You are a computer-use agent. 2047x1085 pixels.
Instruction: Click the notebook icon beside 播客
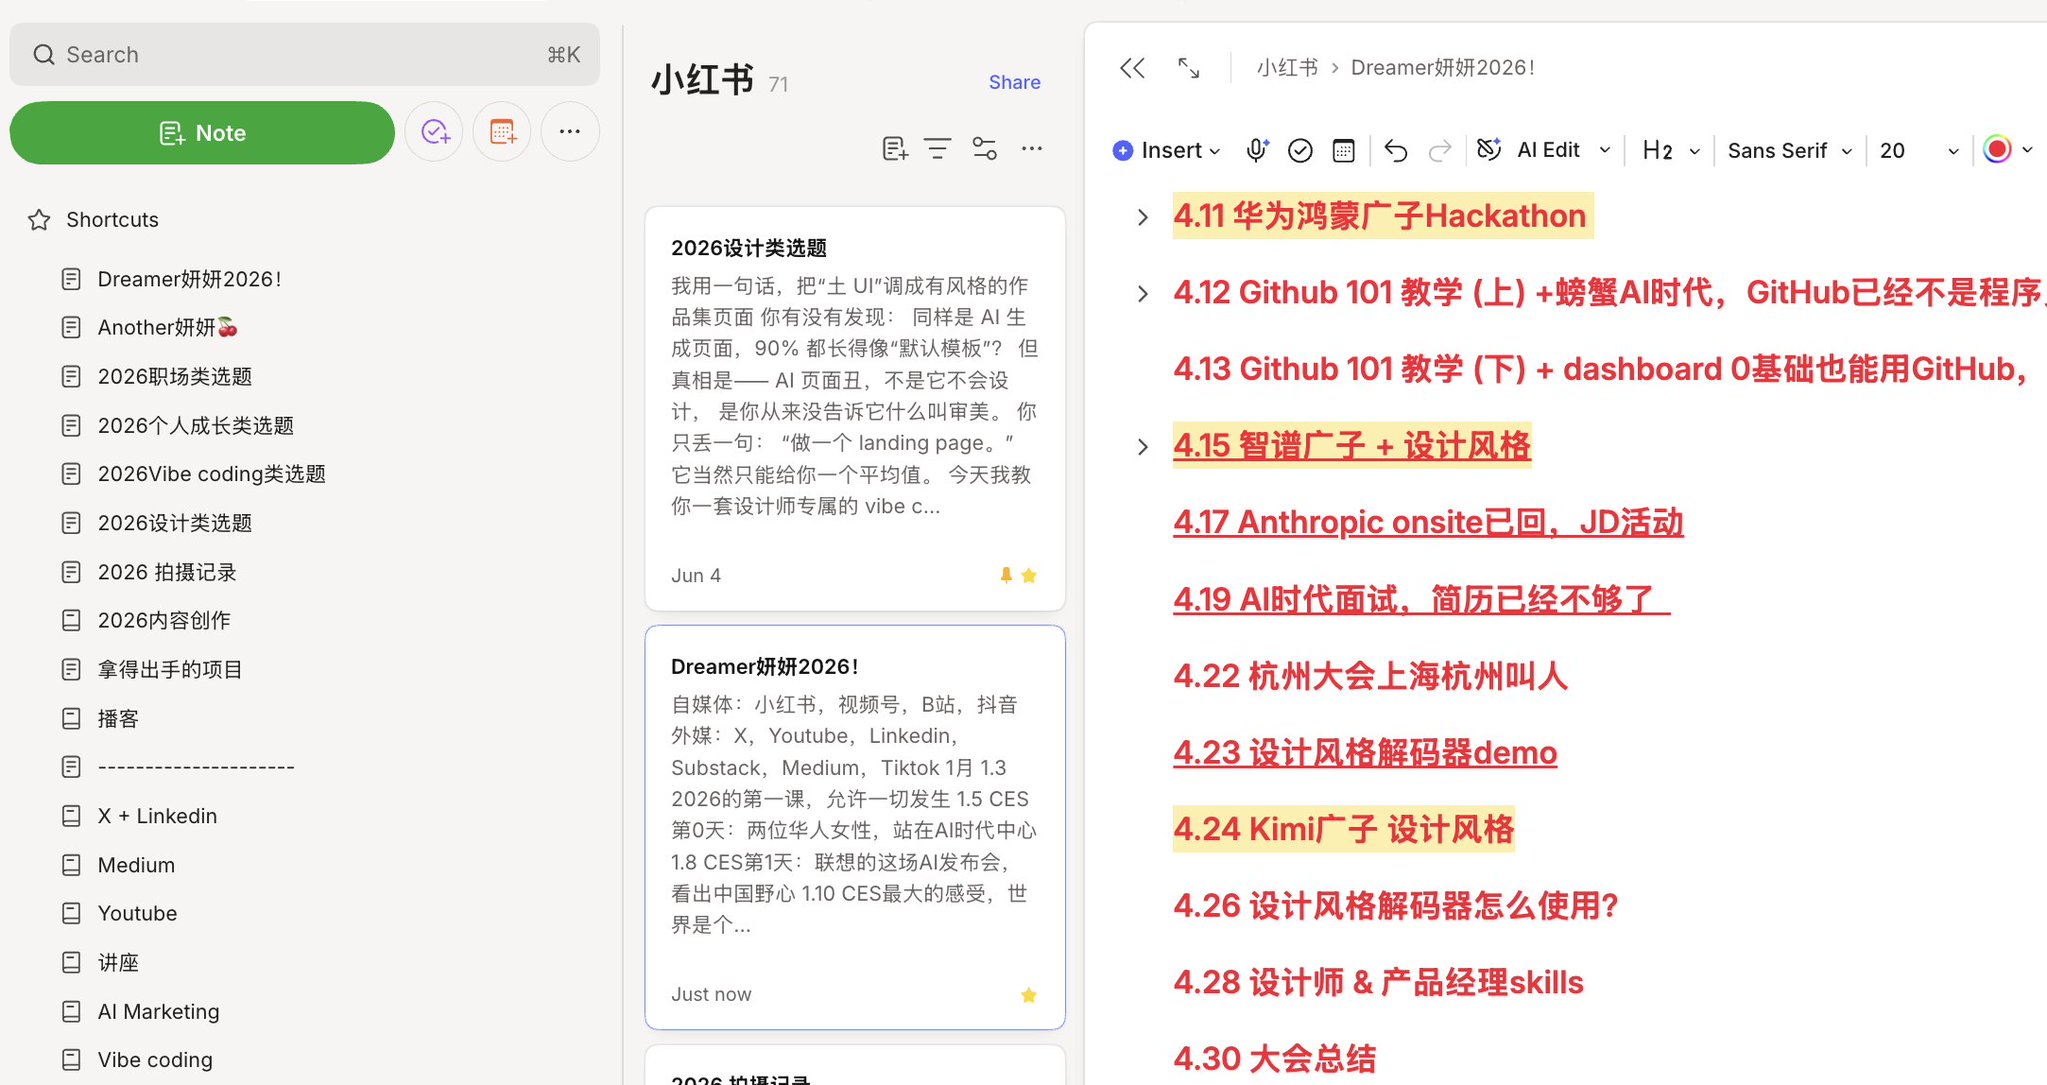71,718
